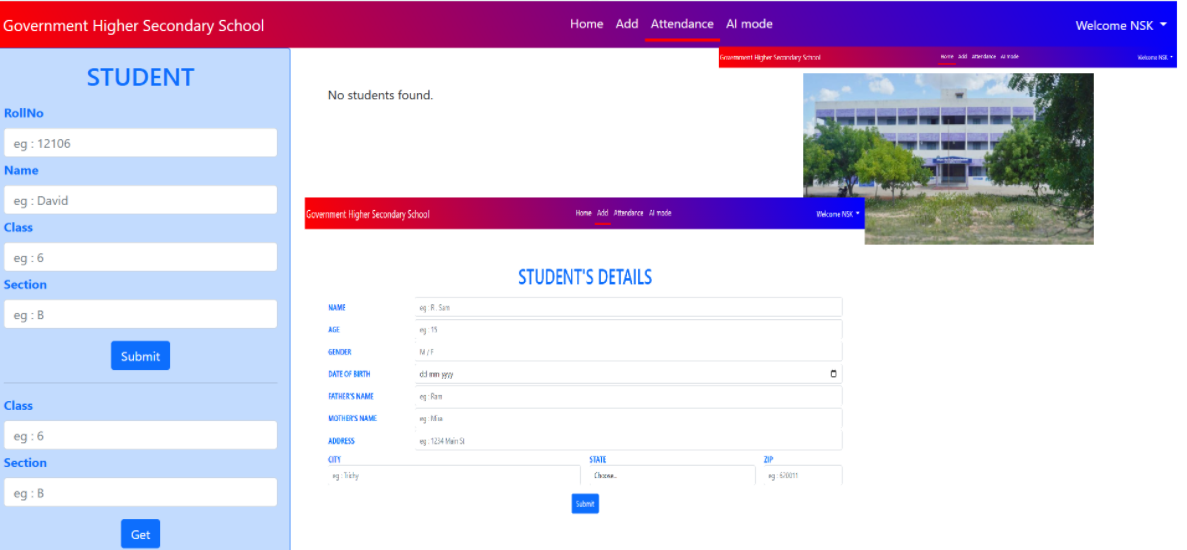Click the Class field above Get button

140,436
